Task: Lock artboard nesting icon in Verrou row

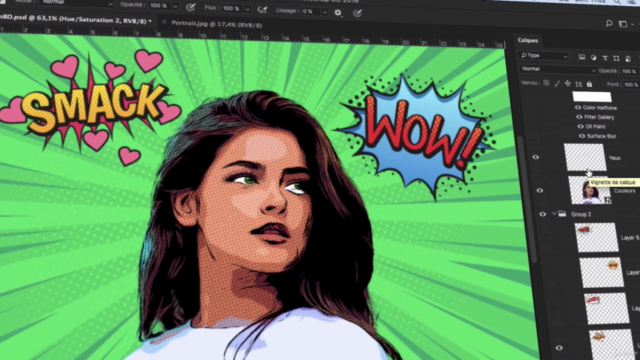Action: pyautogui.click(x=579, y=84)
